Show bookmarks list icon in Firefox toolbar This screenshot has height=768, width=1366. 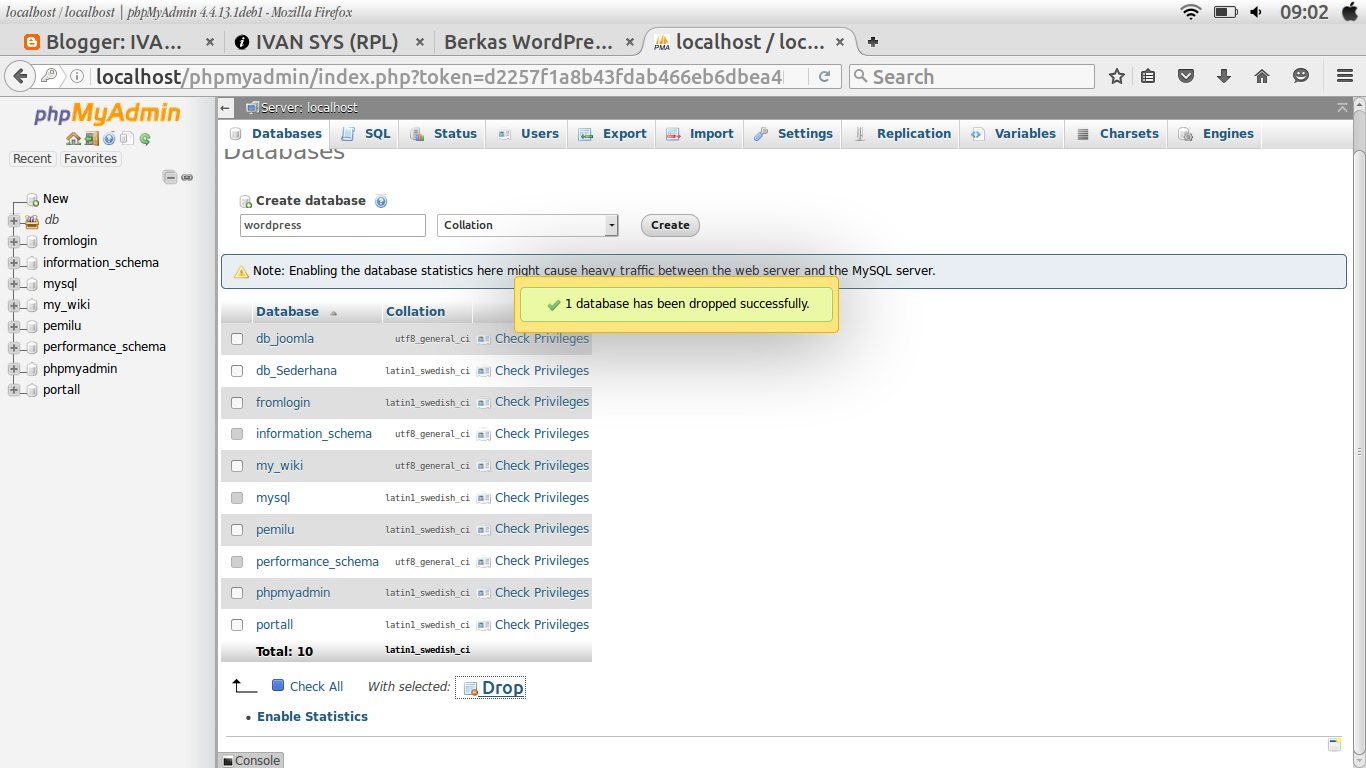1148,76
